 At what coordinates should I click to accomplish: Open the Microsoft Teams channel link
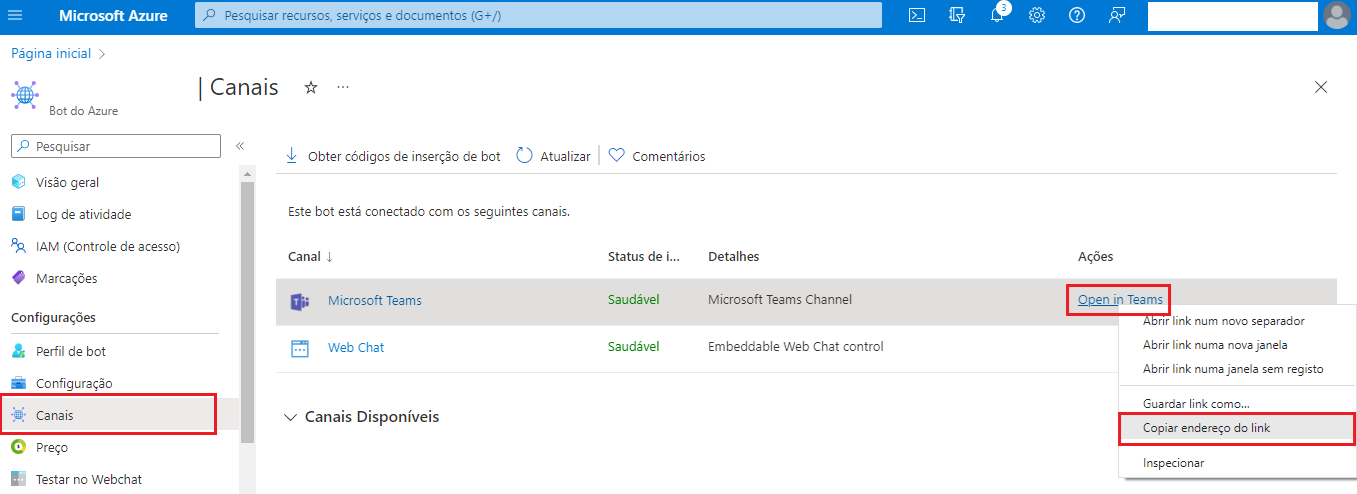tap(375, 300)
